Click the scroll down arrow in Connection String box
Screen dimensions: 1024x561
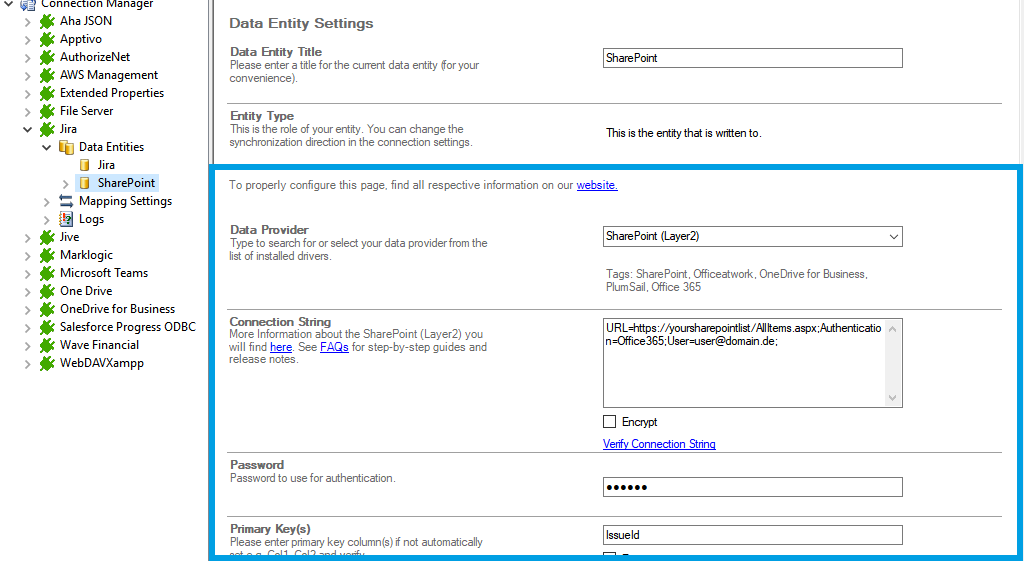tap(894, 398)
